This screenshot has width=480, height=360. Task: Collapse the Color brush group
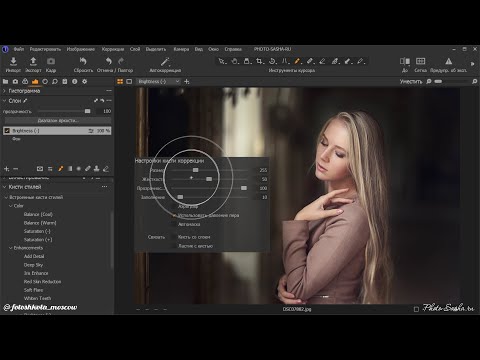pyautogui.click(x=11, y=206)
